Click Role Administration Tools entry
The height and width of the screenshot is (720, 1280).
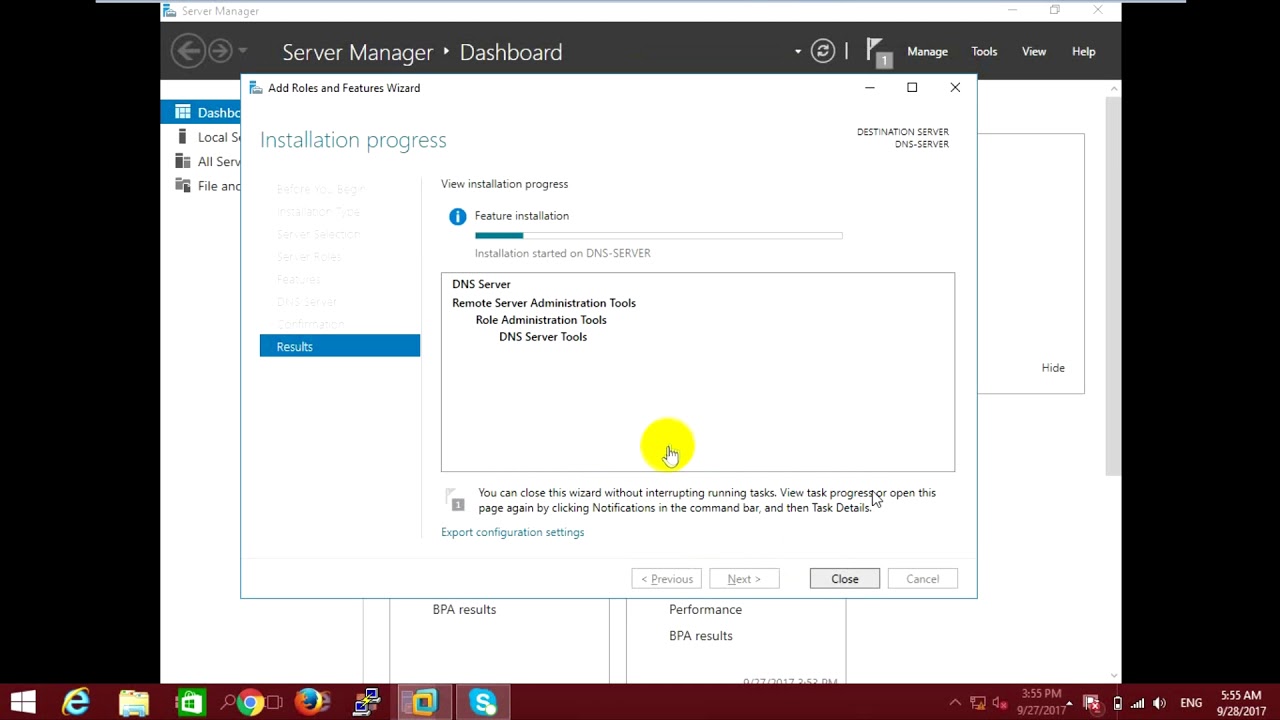click(541, 320)
